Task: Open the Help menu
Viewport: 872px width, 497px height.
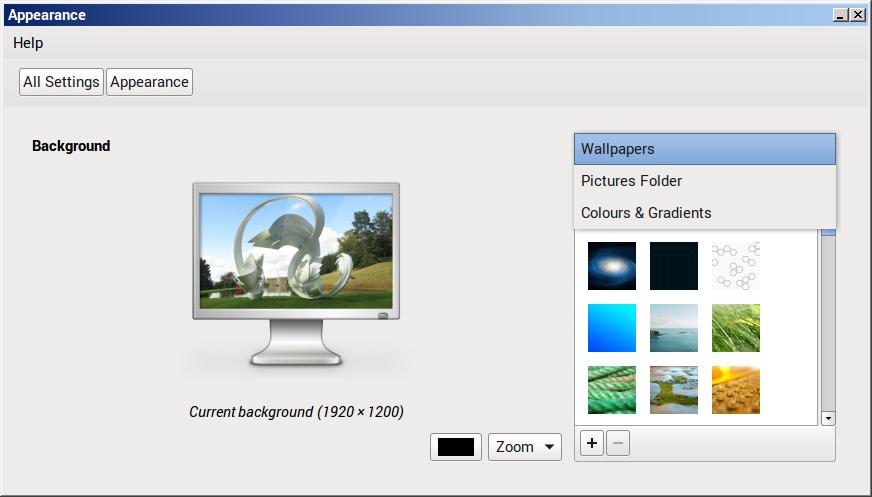Action: pos(28,43)
